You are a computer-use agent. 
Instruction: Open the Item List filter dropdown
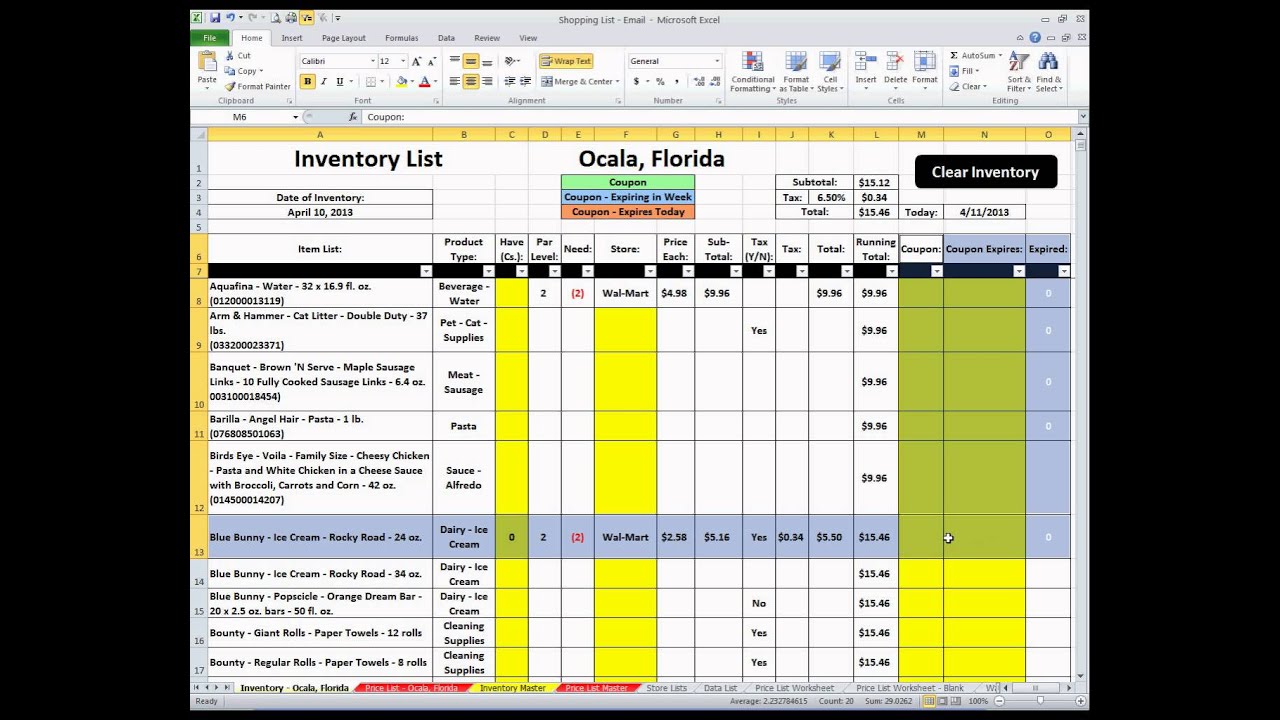point(426,271)
